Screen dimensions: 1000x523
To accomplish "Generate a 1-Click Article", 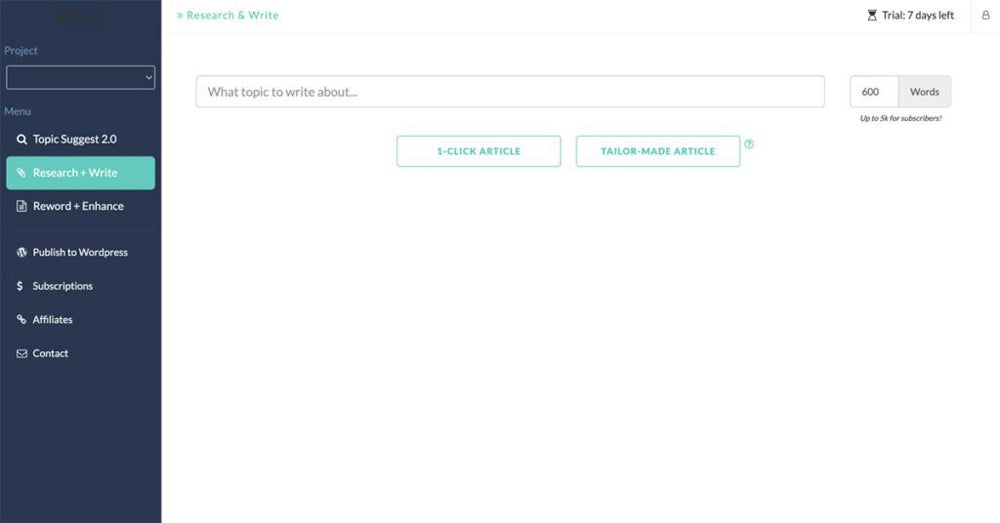I will [x=478, y=151].
